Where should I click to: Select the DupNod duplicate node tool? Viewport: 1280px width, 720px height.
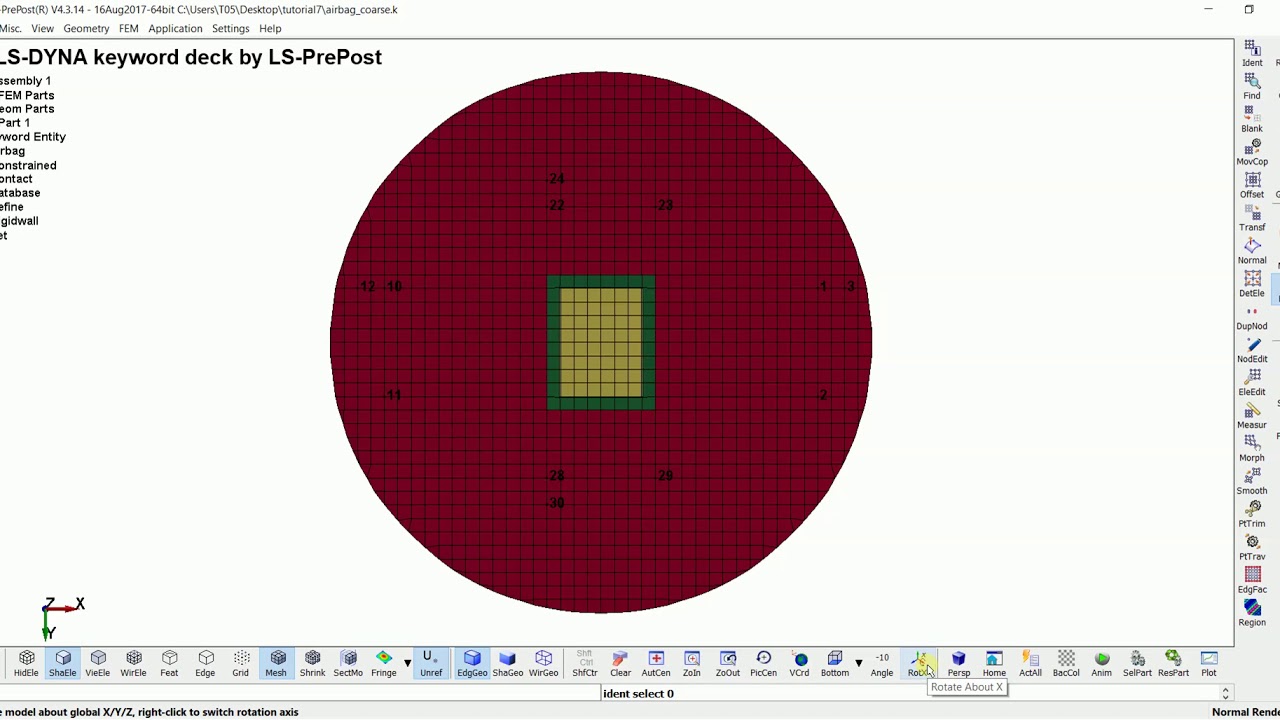[1252, 318]
